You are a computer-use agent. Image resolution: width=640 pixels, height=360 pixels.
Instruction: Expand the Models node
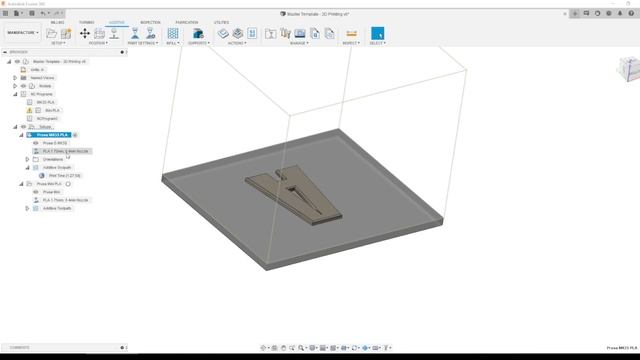coord(15,86)
